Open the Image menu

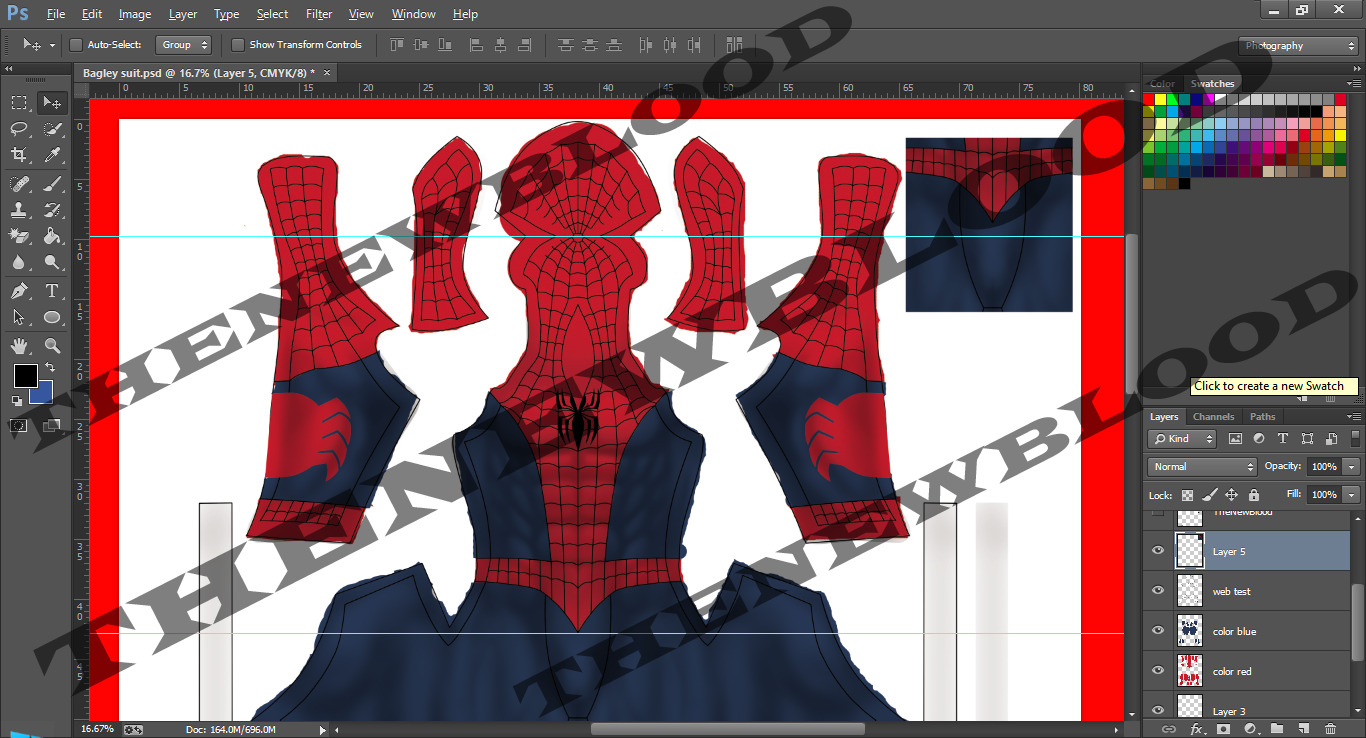pyautogui.click(x=135, y=14)
